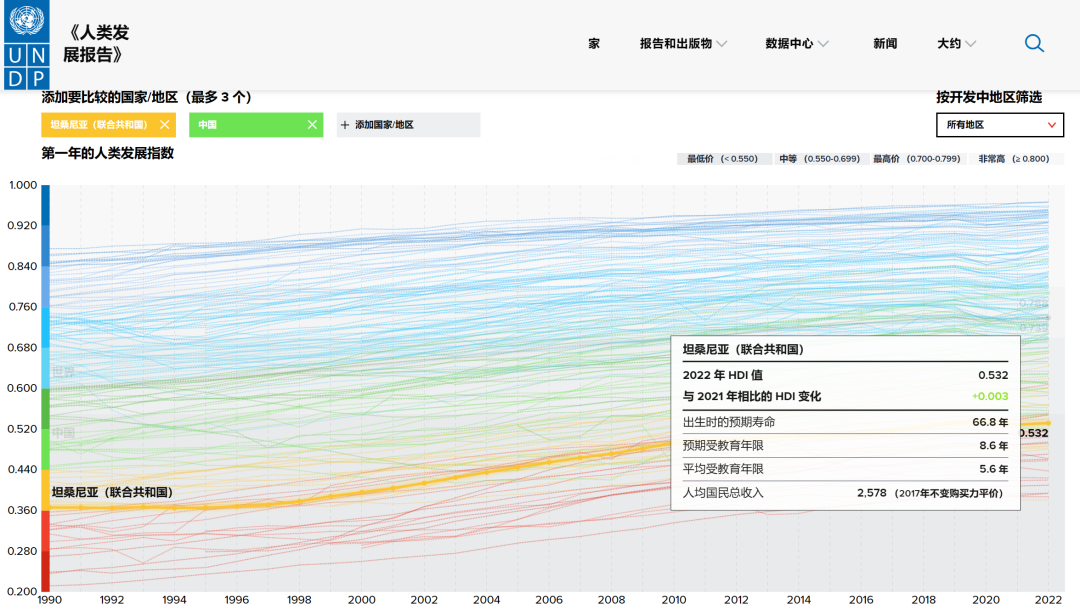
Task: Expand 大约 menu chevron
Action: tap(970, 43)
